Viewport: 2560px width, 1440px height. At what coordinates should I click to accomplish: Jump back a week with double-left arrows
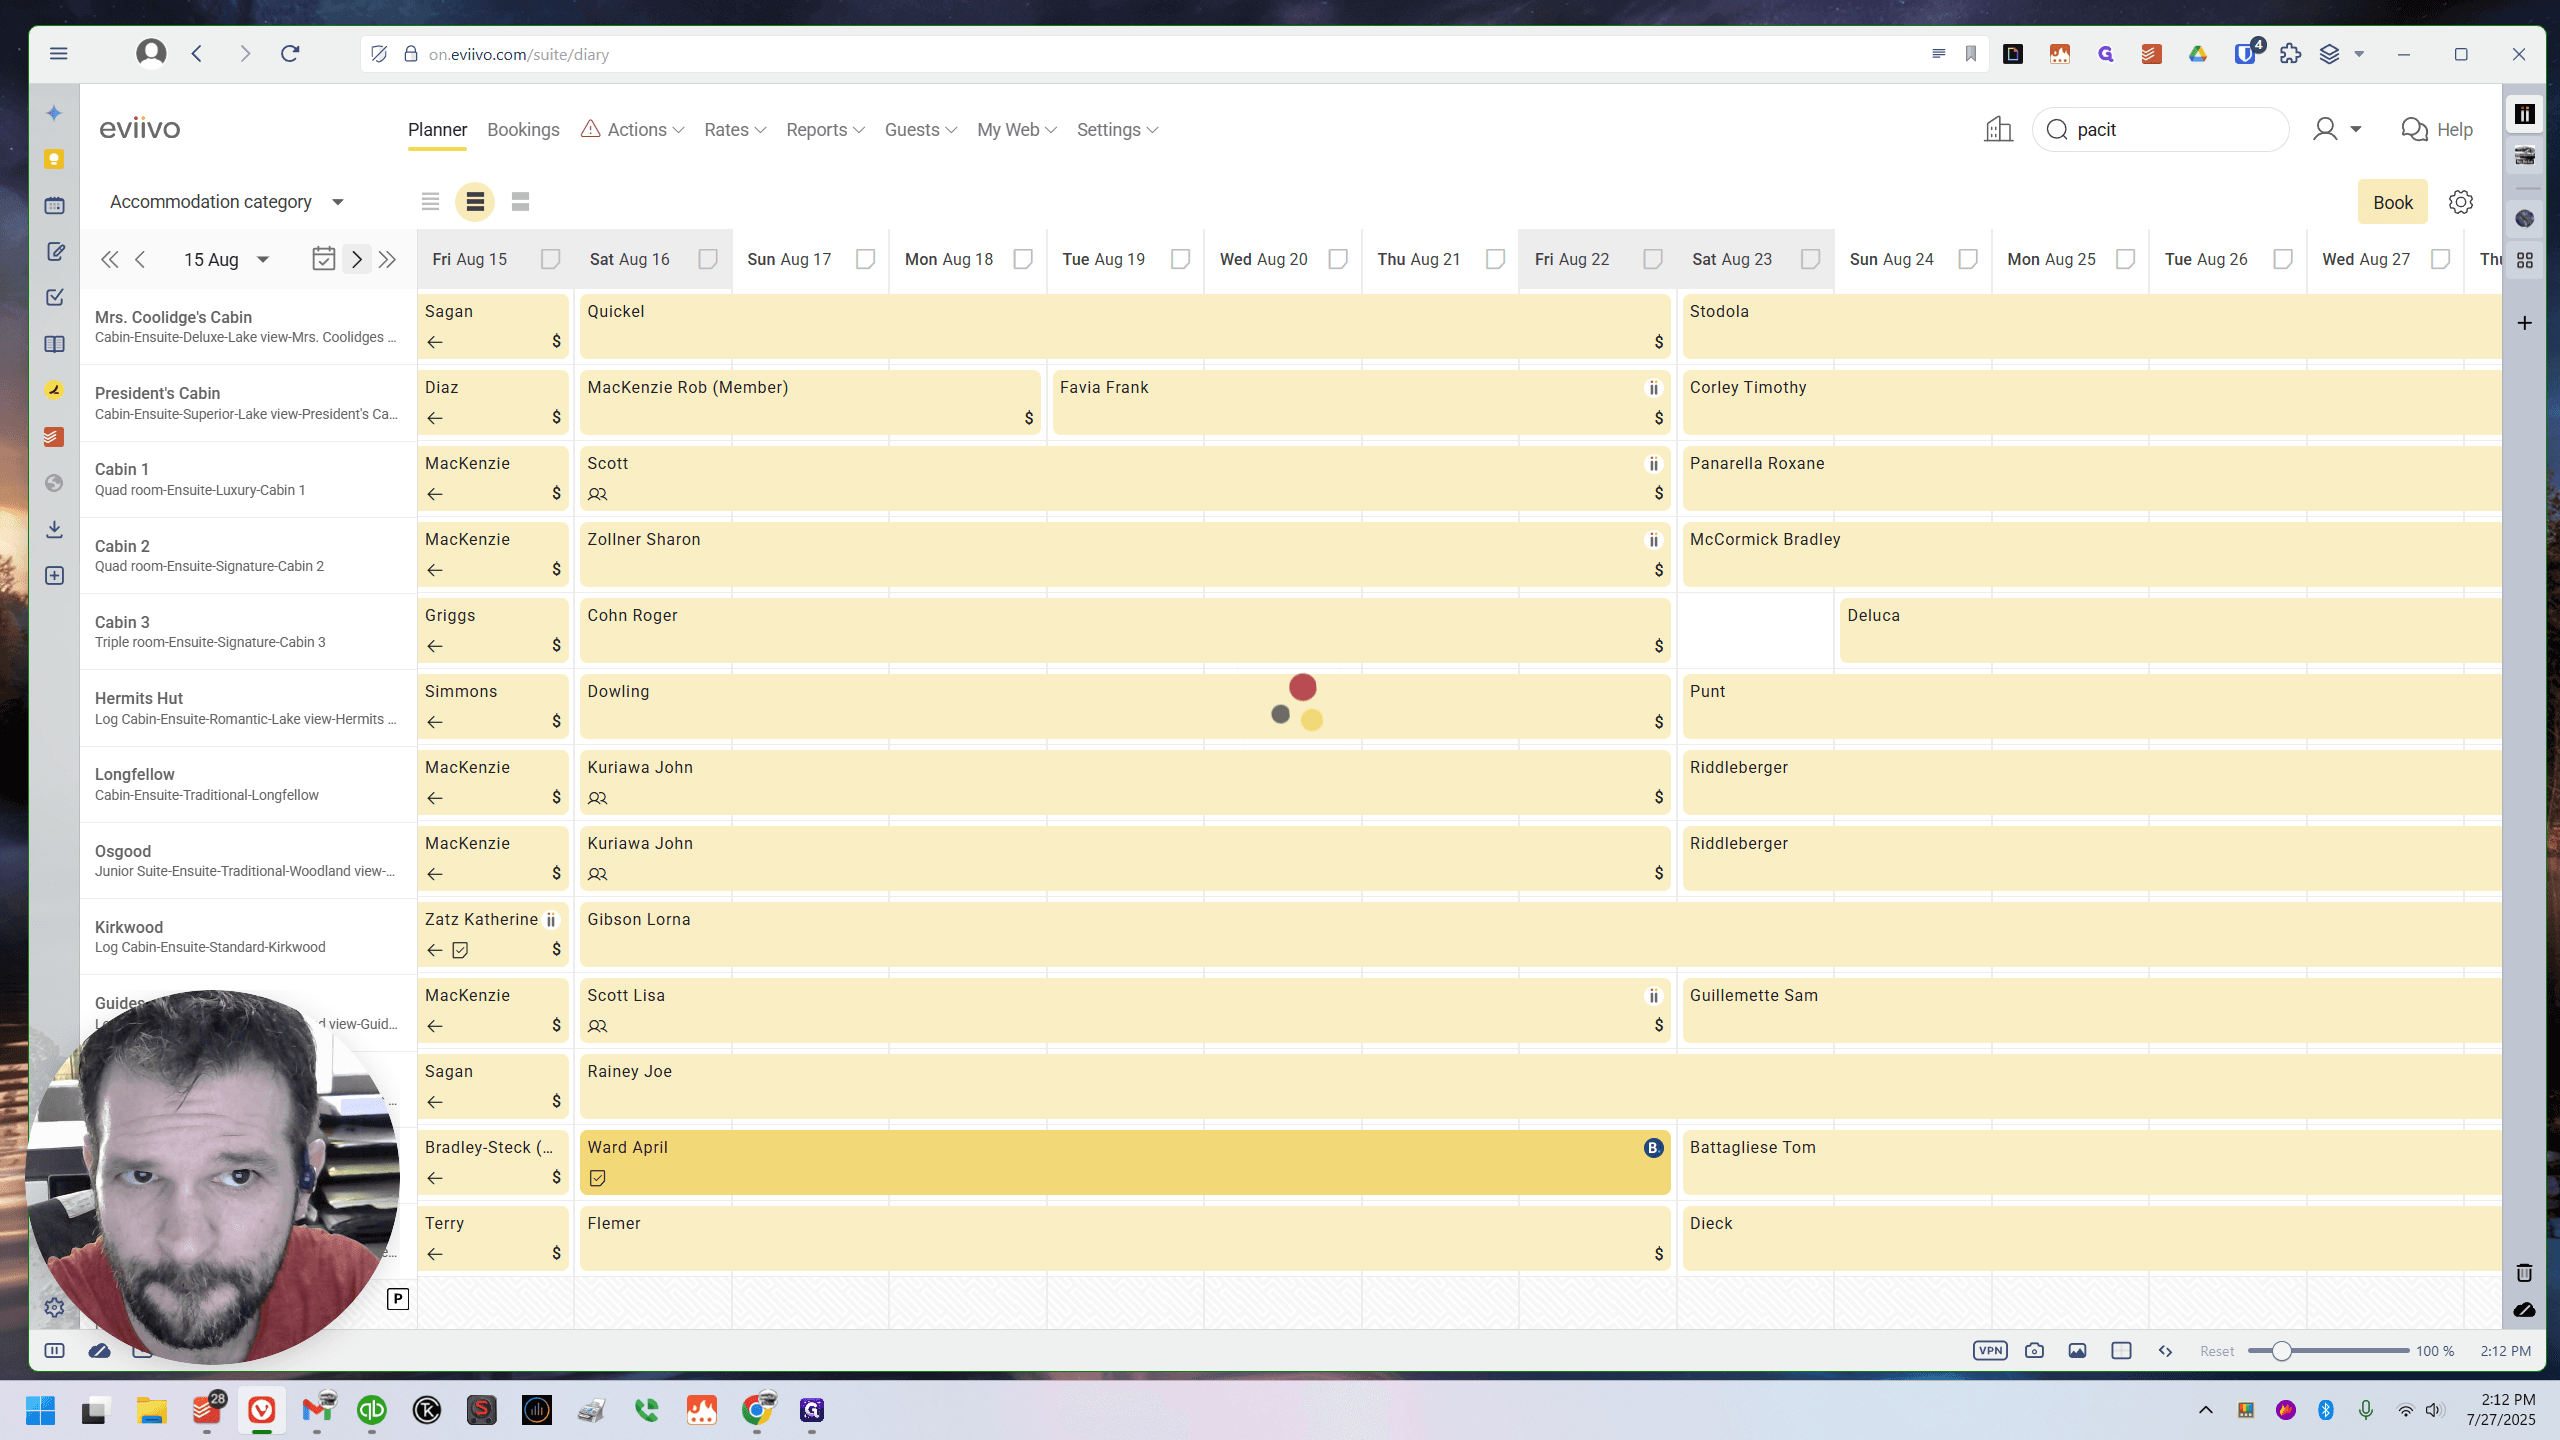coord(110,260)
